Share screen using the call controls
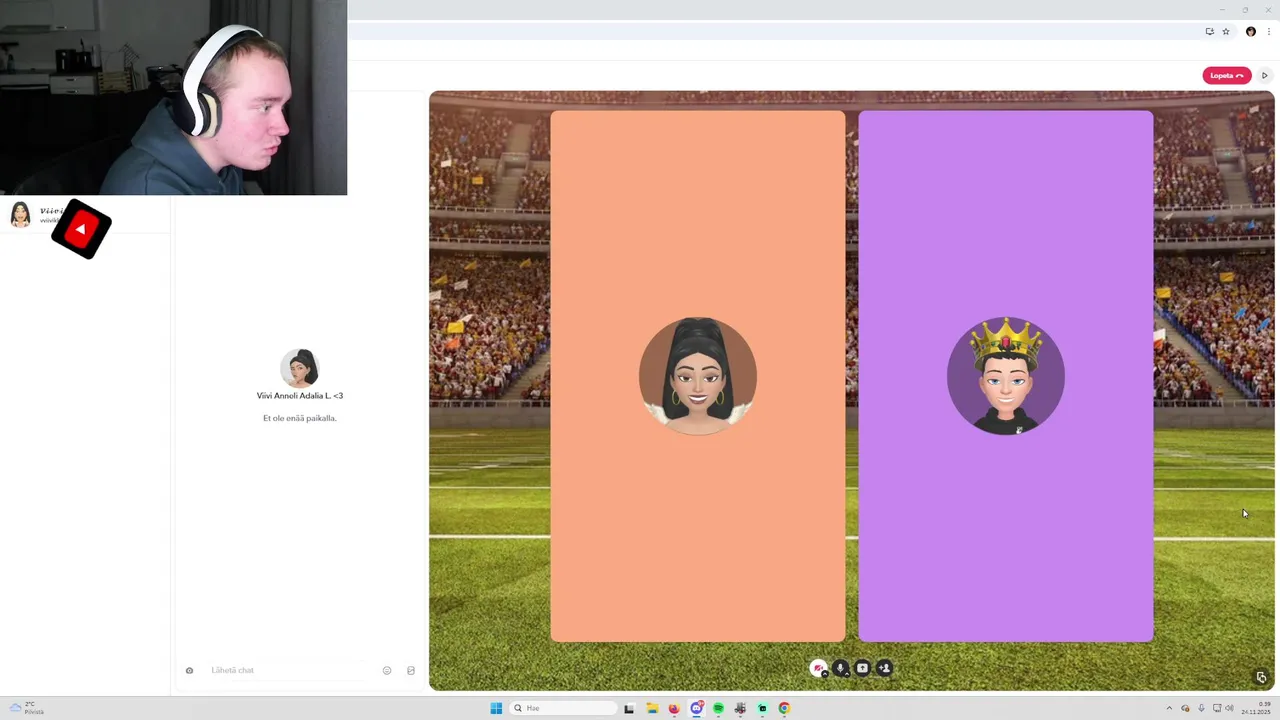Image resolution: width=1280 pixels, height=720 pixels. [x=862, y=668]
